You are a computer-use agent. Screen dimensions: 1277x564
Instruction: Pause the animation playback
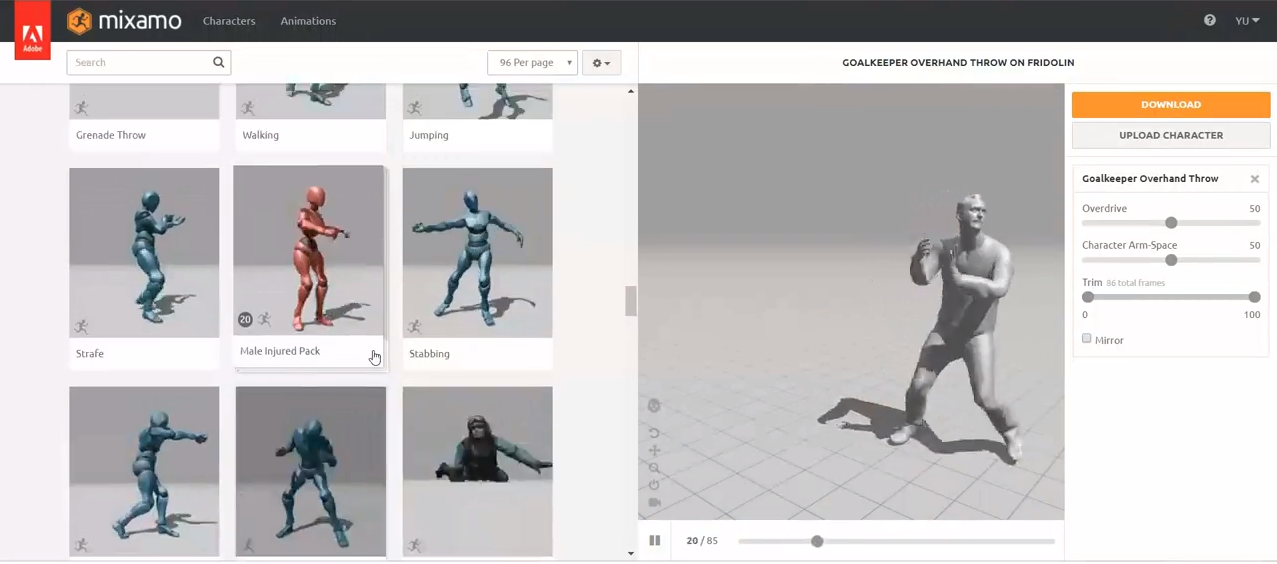[655, 541]
